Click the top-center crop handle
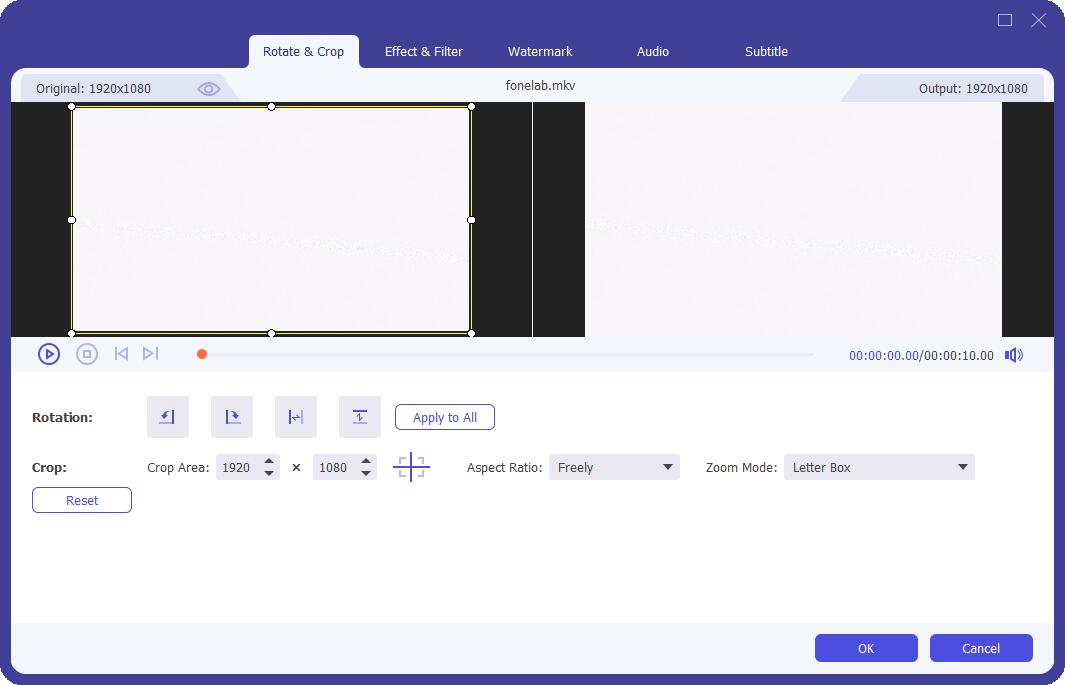This screenshot has width=1065, height=685. 272,107
